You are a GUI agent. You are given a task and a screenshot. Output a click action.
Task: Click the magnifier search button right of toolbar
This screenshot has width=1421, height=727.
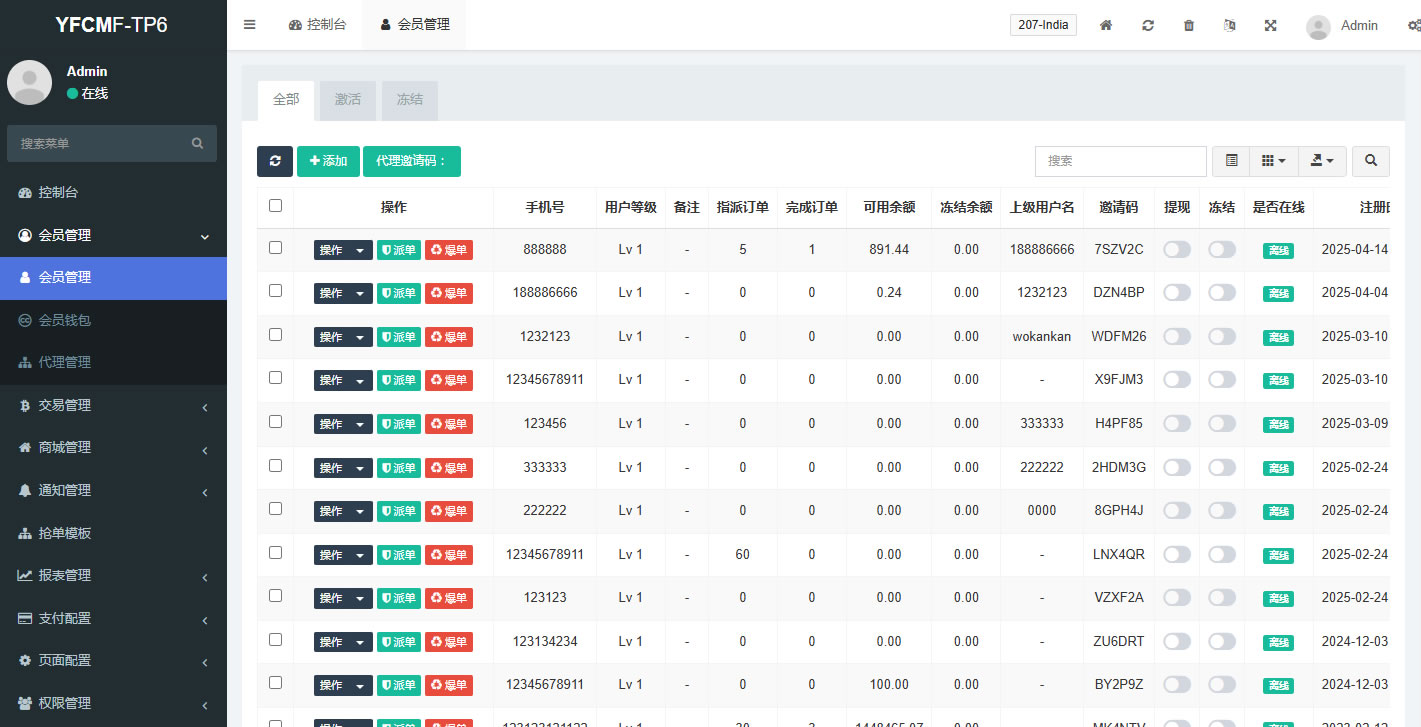[x=1371, y=161]
